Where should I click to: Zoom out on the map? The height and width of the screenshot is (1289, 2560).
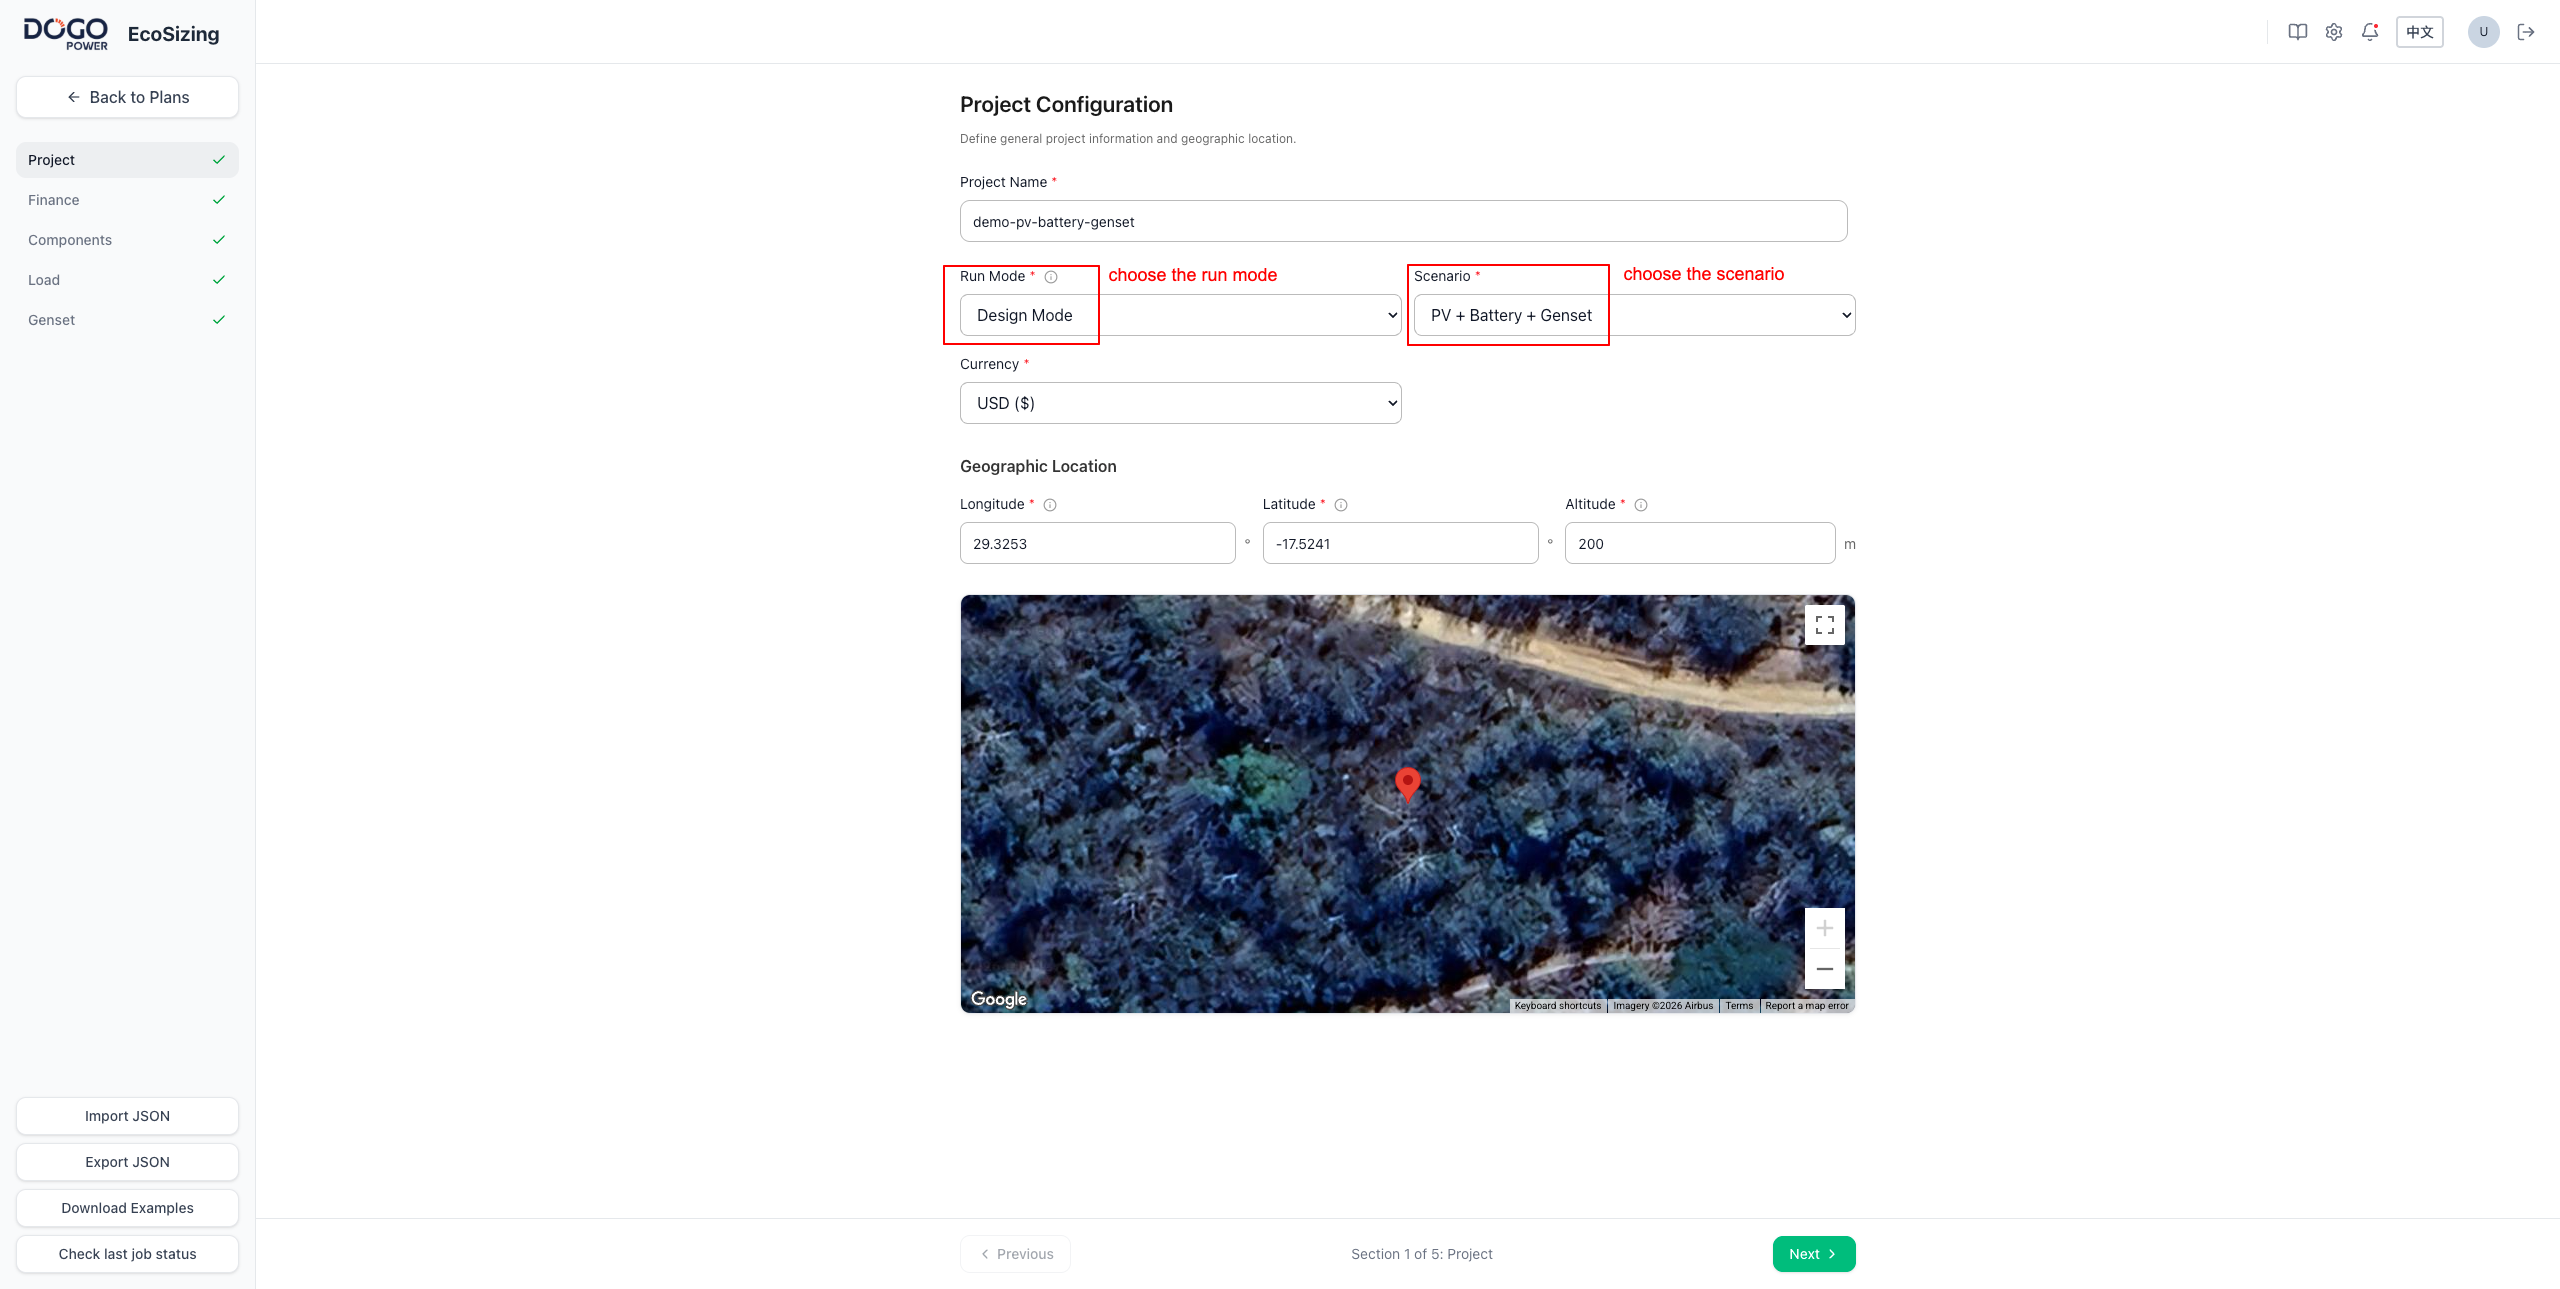[x=1824, y=969]
